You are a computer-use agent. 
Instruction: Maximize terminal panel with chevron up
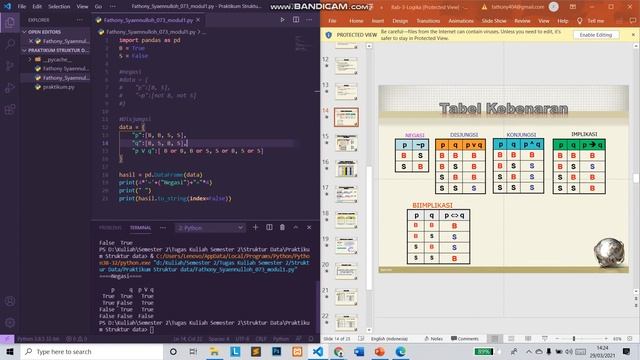[x=296, y=227]
